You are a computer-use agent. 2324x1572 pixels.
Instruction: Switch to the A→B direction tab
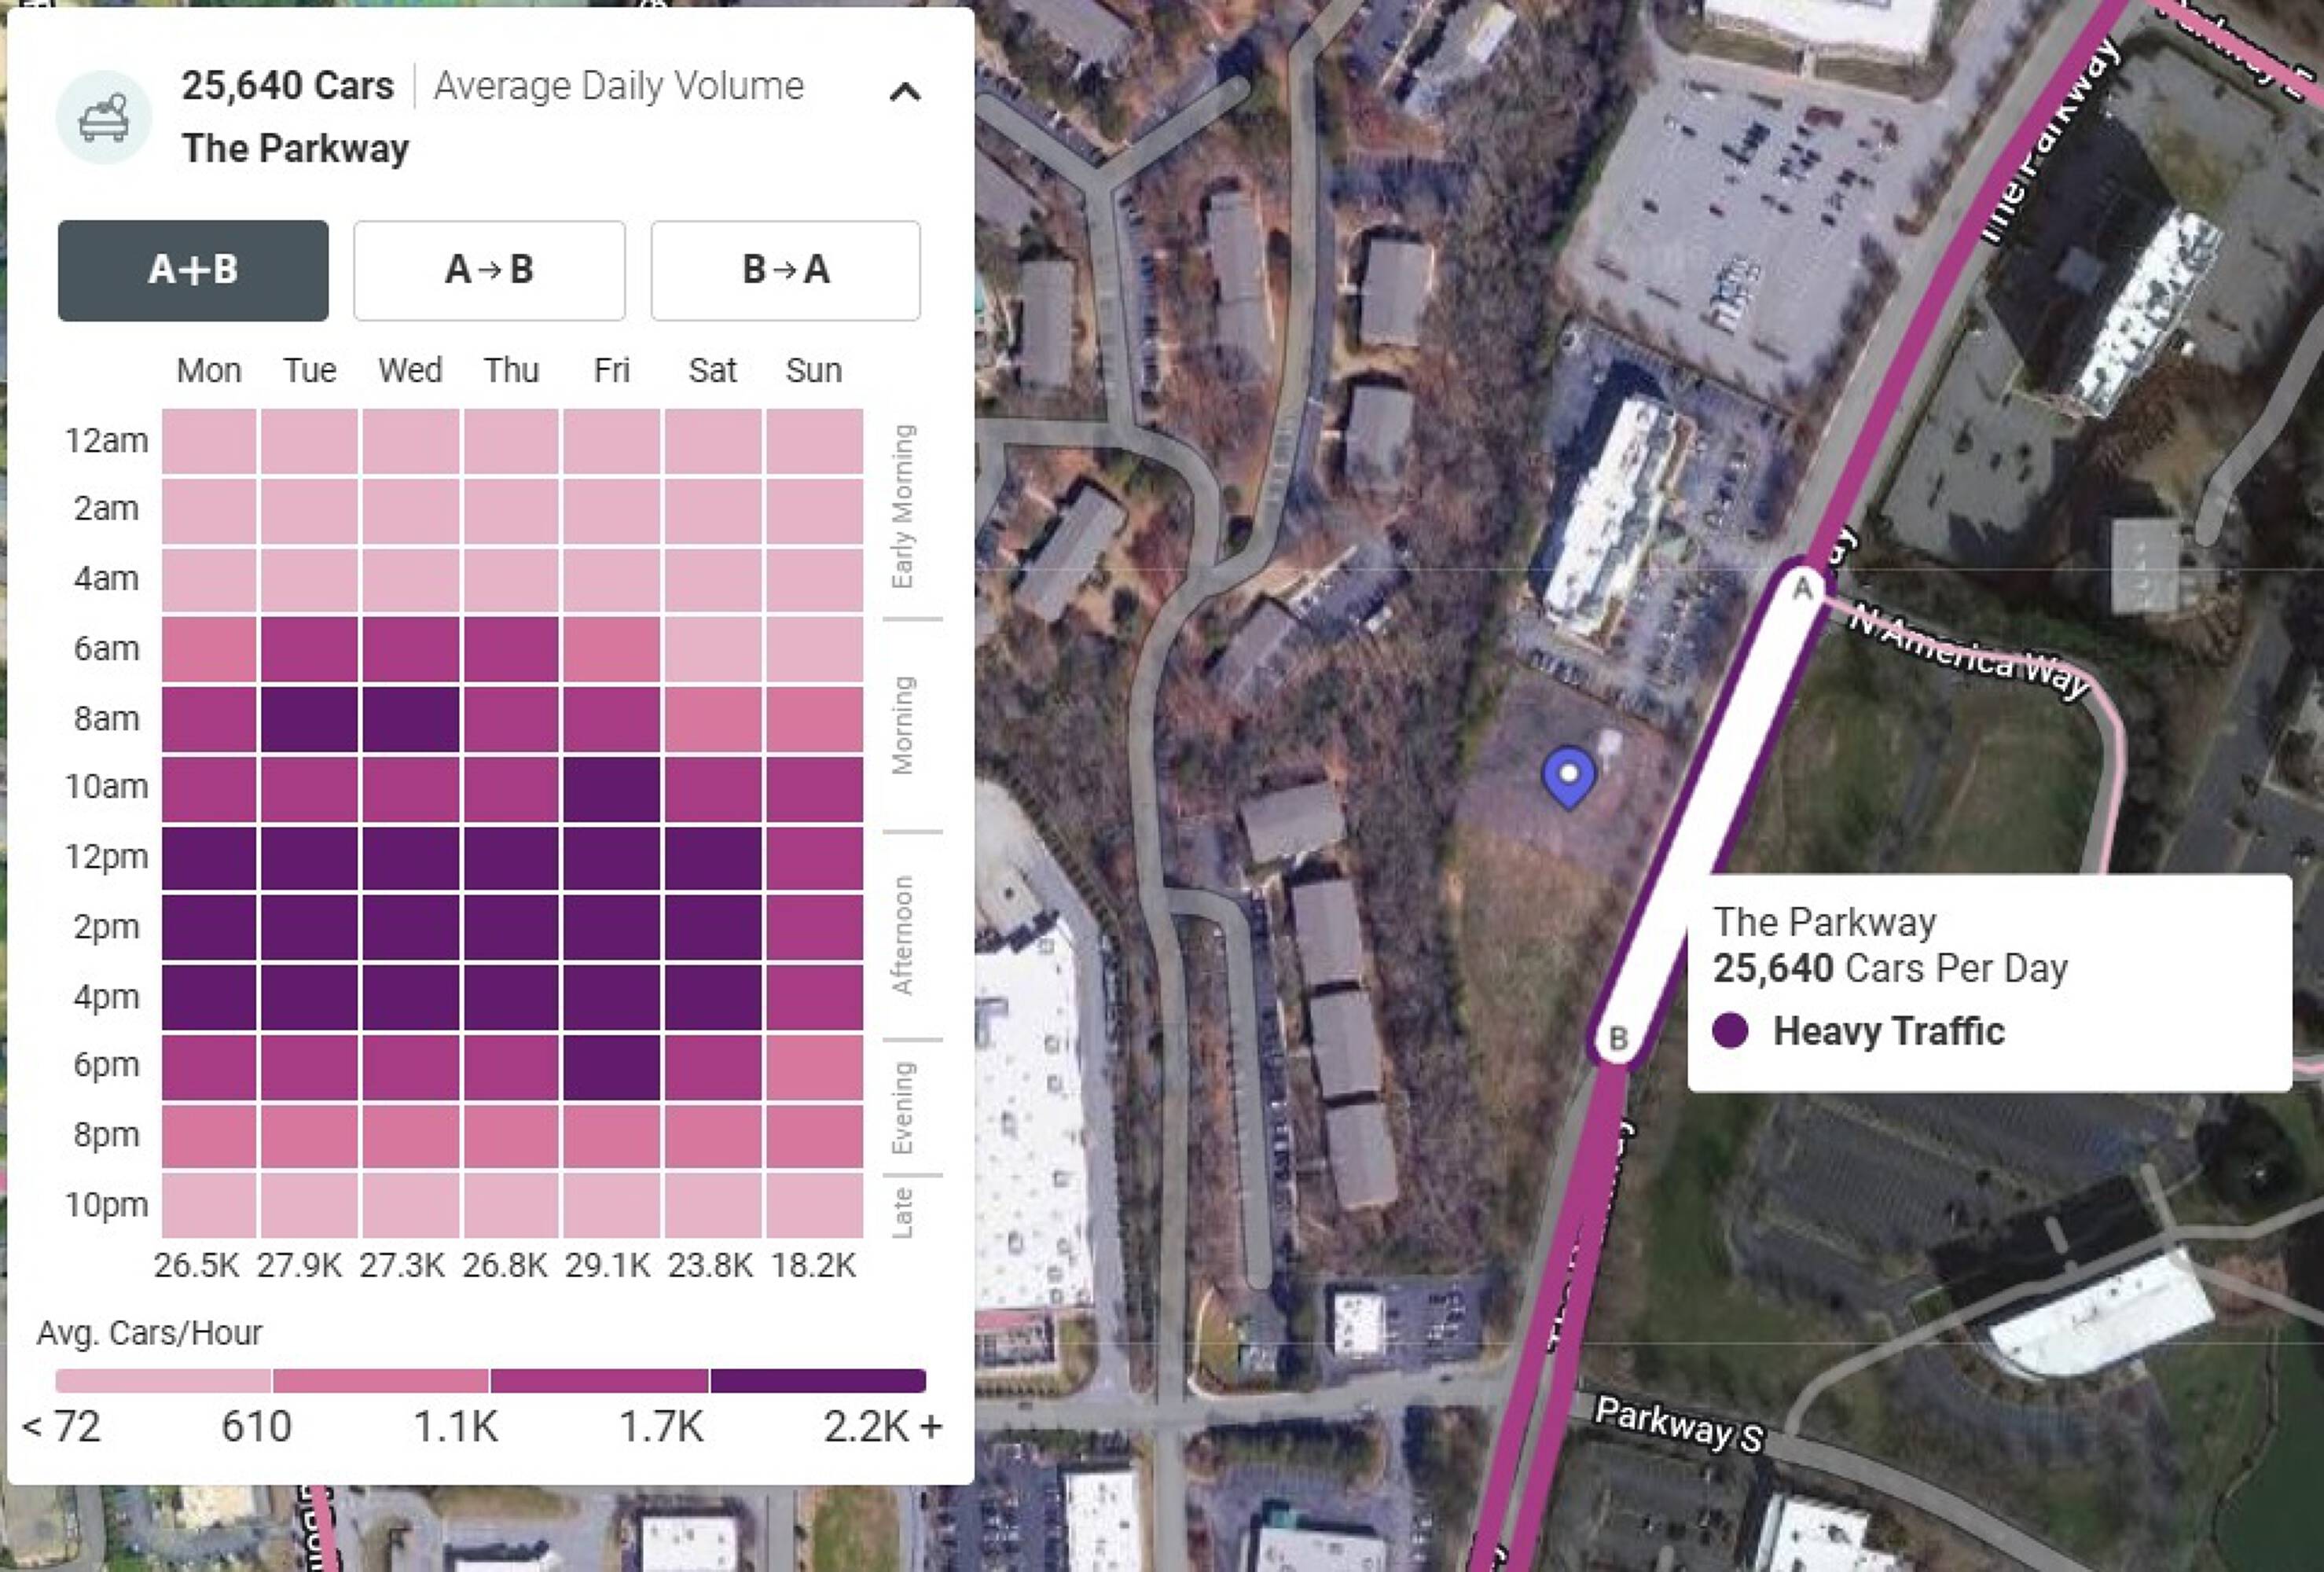coord(489,270)
